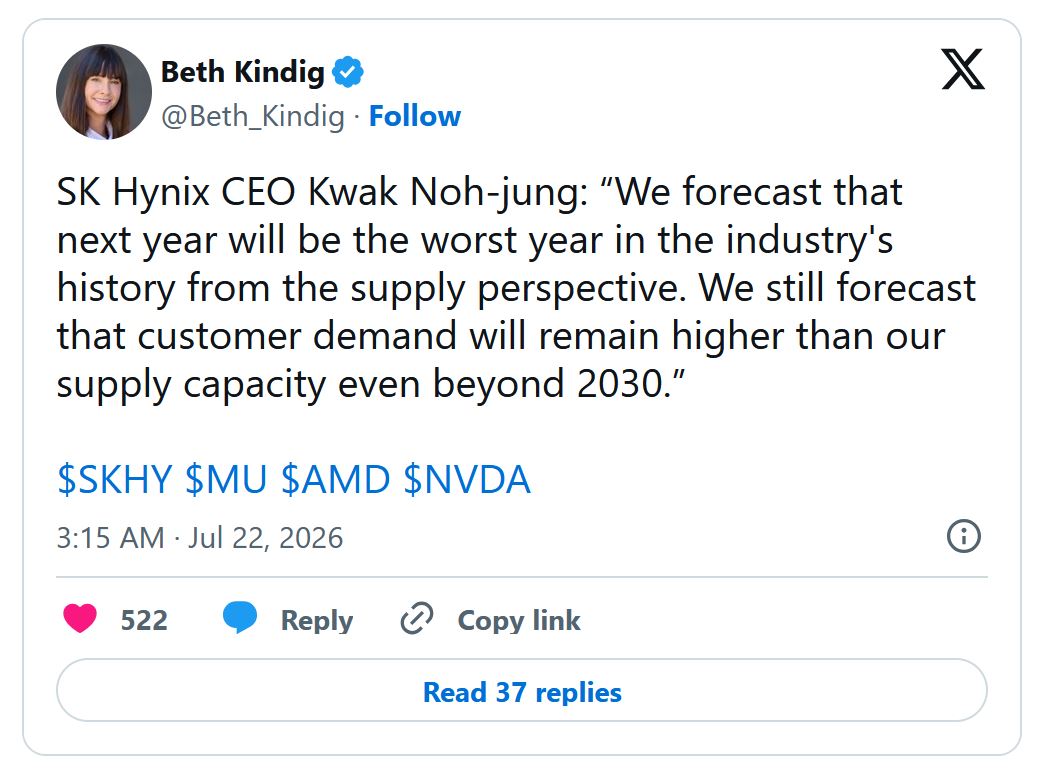The height and width of the screenshot is (776, 1038).
Task: Open the $MU cashtag
Action: click(x=226, y=479)
